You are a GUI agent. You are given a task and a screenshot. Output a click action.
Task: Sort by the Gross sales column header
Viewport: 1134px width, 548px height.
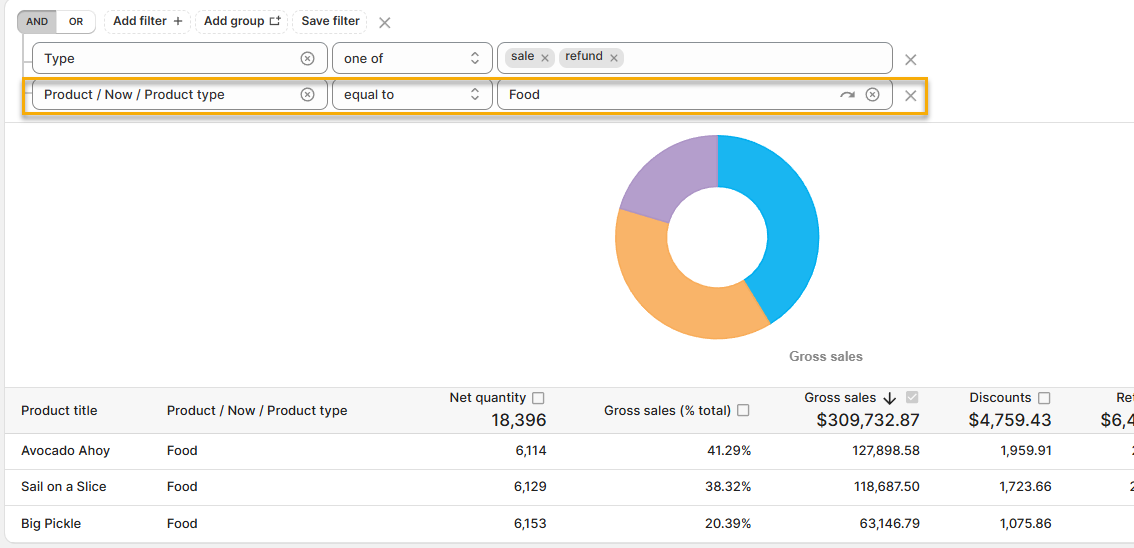[840, 398]
